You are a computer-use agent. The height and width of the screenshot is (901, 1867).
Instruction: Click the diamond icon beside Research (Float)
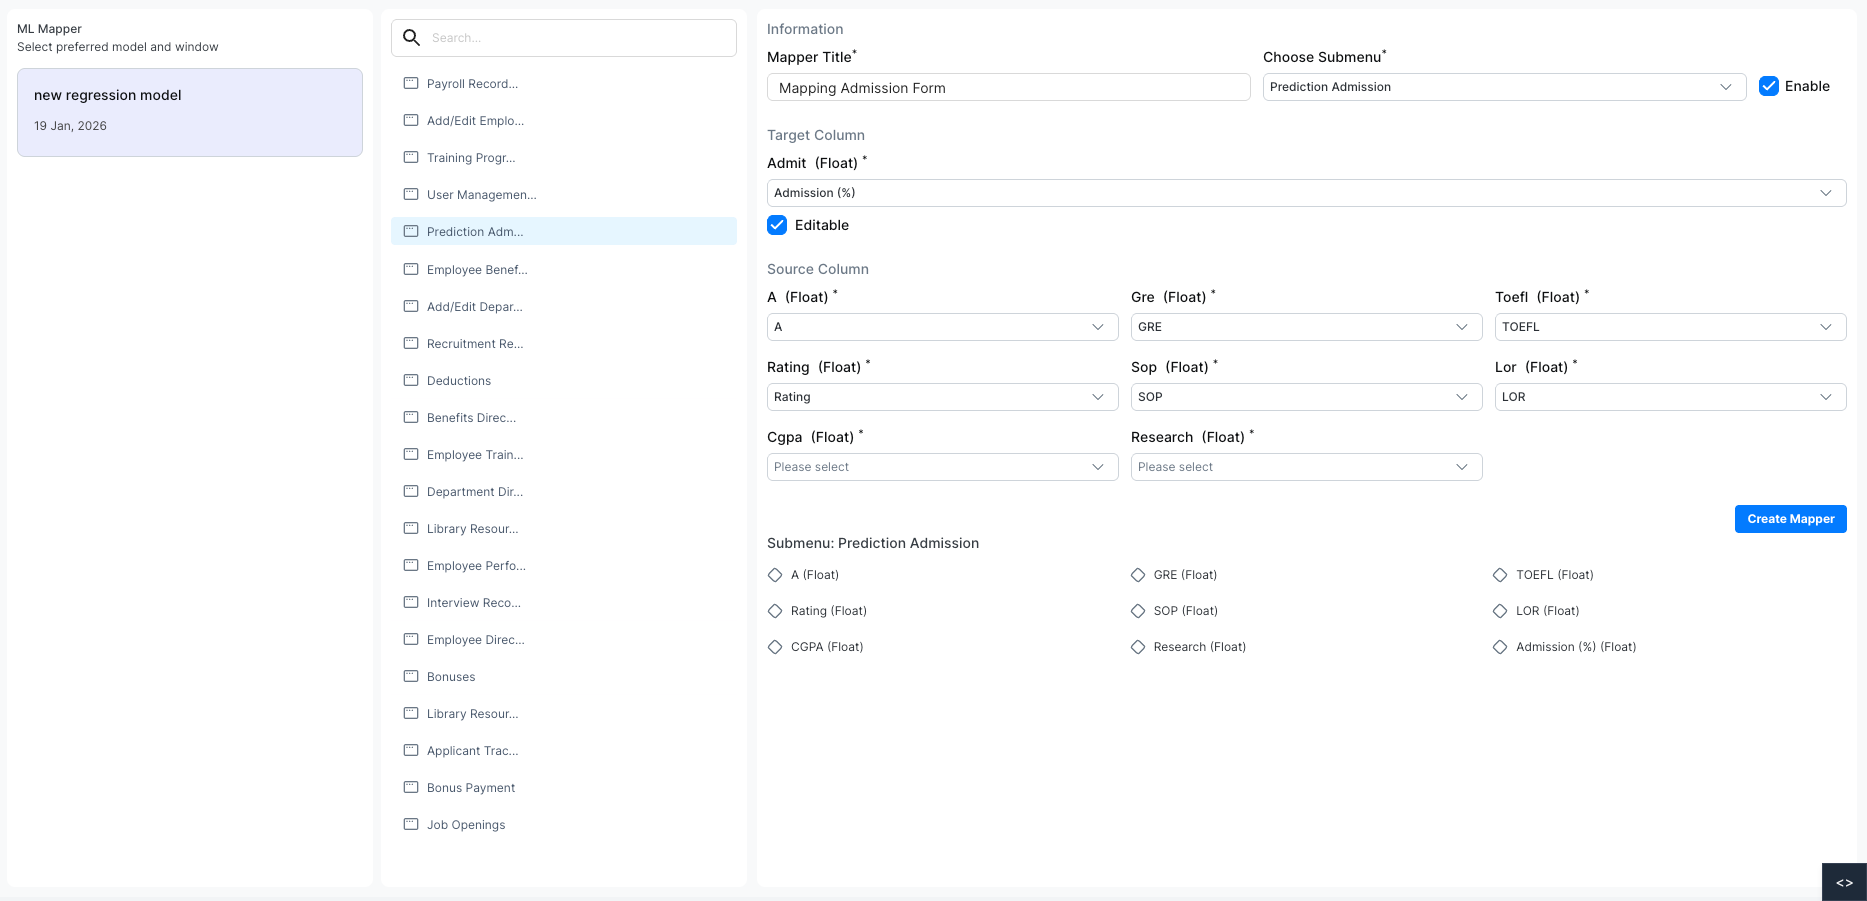tap(1138, 646)
